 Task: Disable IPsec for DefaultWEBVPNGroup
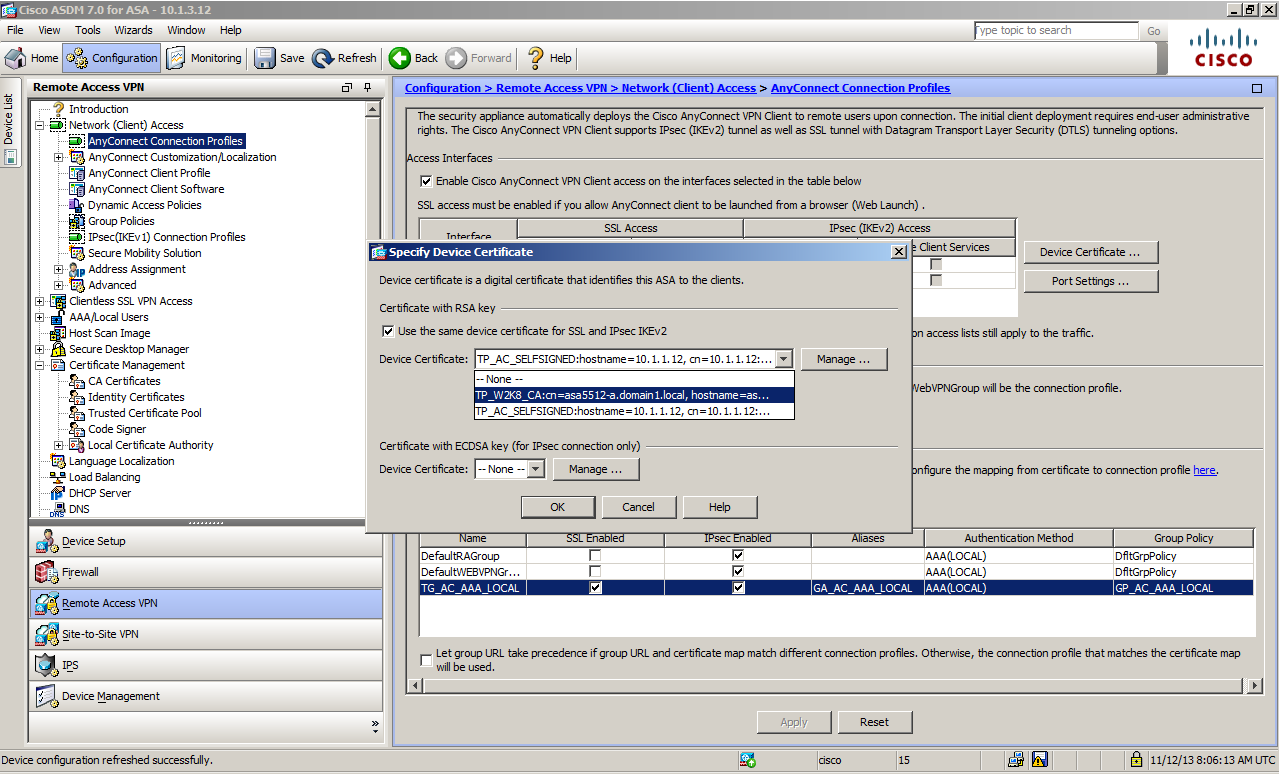pos(738,572)
